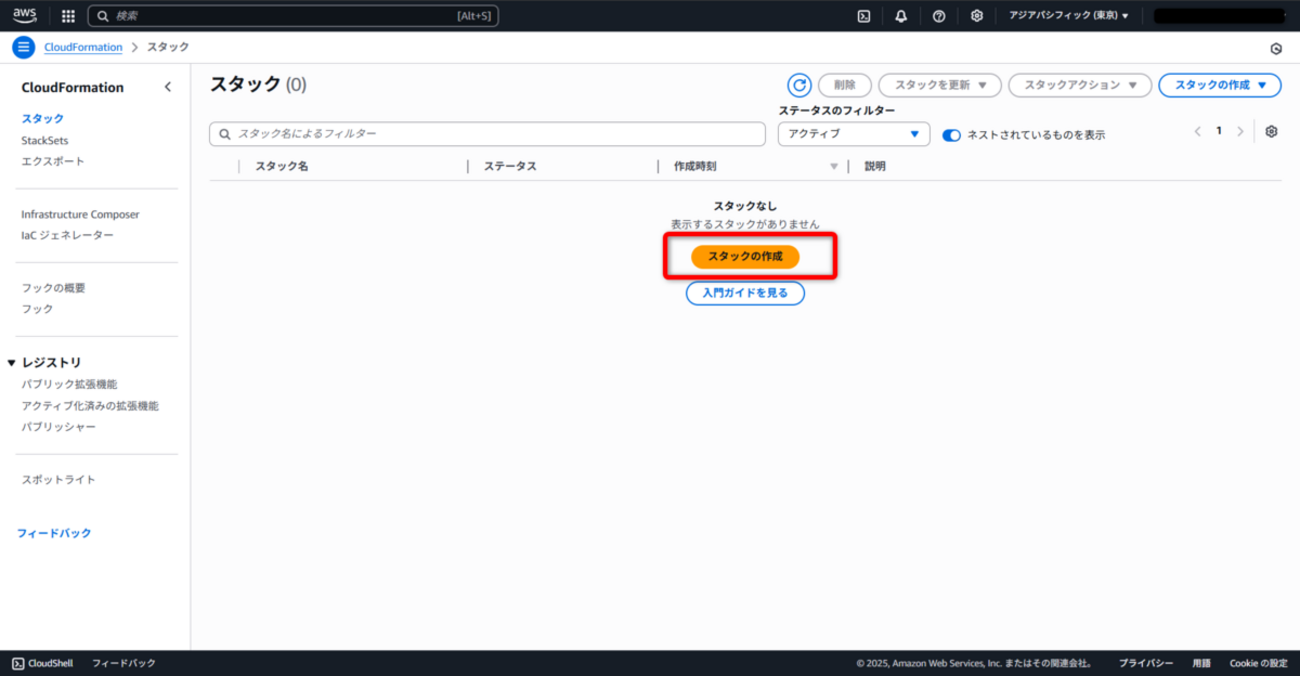This screenshot has height=676, width=1300.
Task: Launch CloudShell from the top bar icon
Action: tap(864, 16)
